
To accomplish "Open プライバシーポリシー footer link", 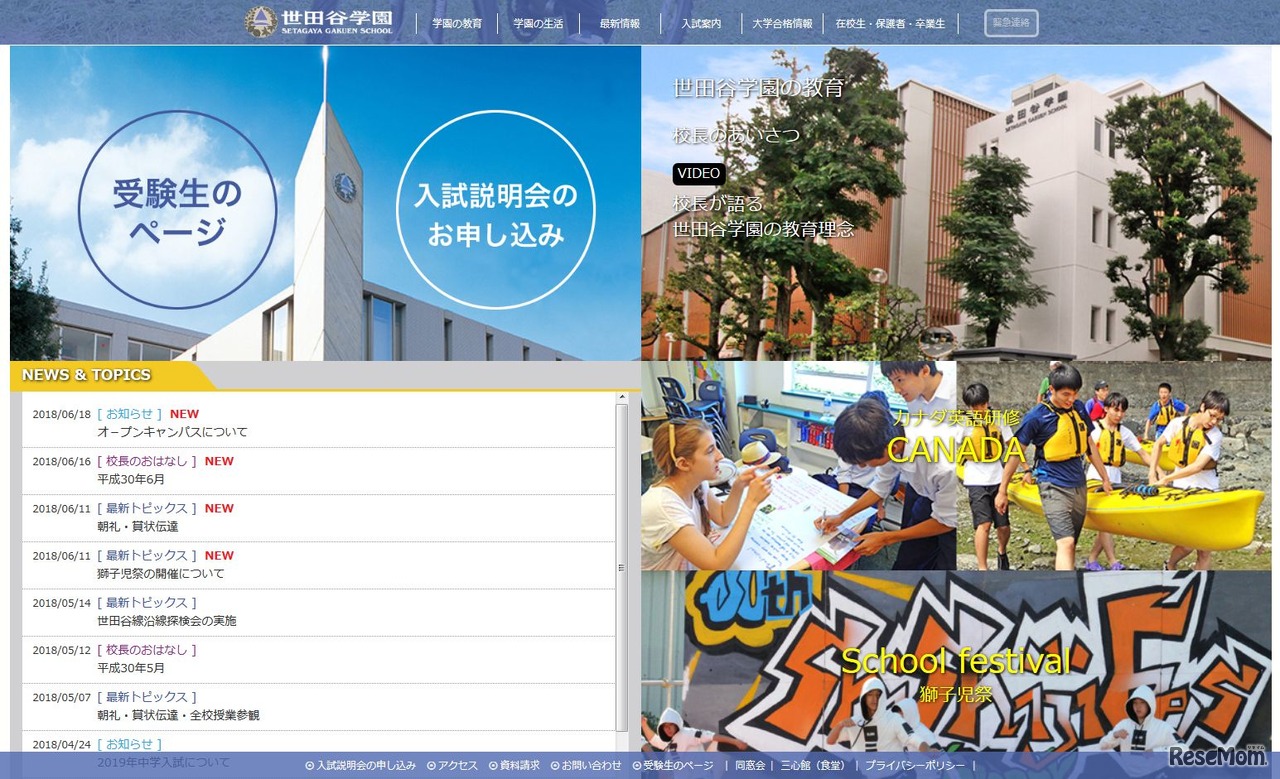I will point(915,766).
